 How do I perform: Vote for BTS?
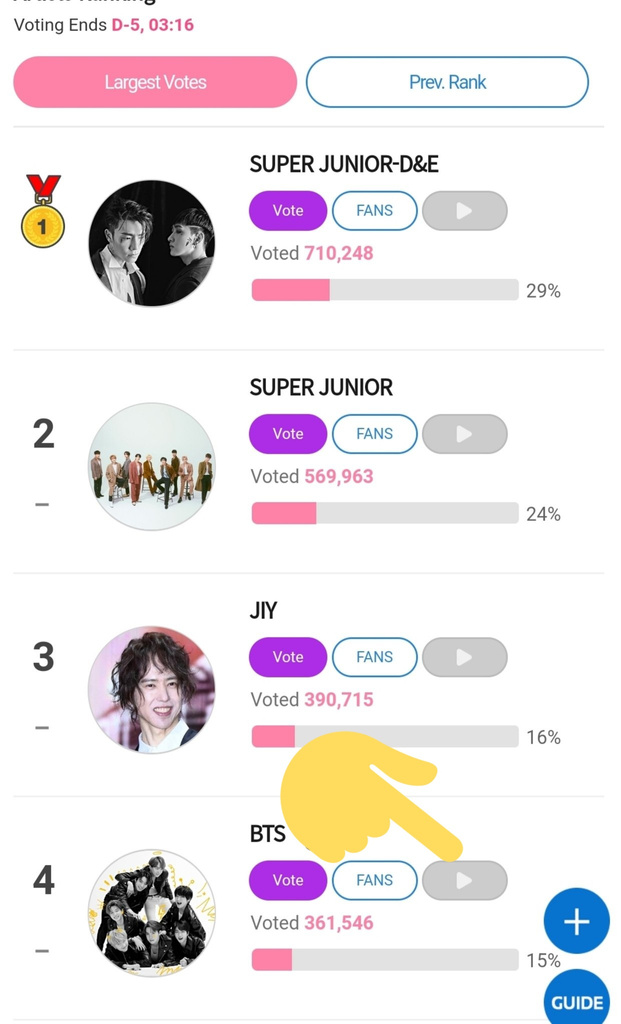pyautogui.click(x=288, y=880)
